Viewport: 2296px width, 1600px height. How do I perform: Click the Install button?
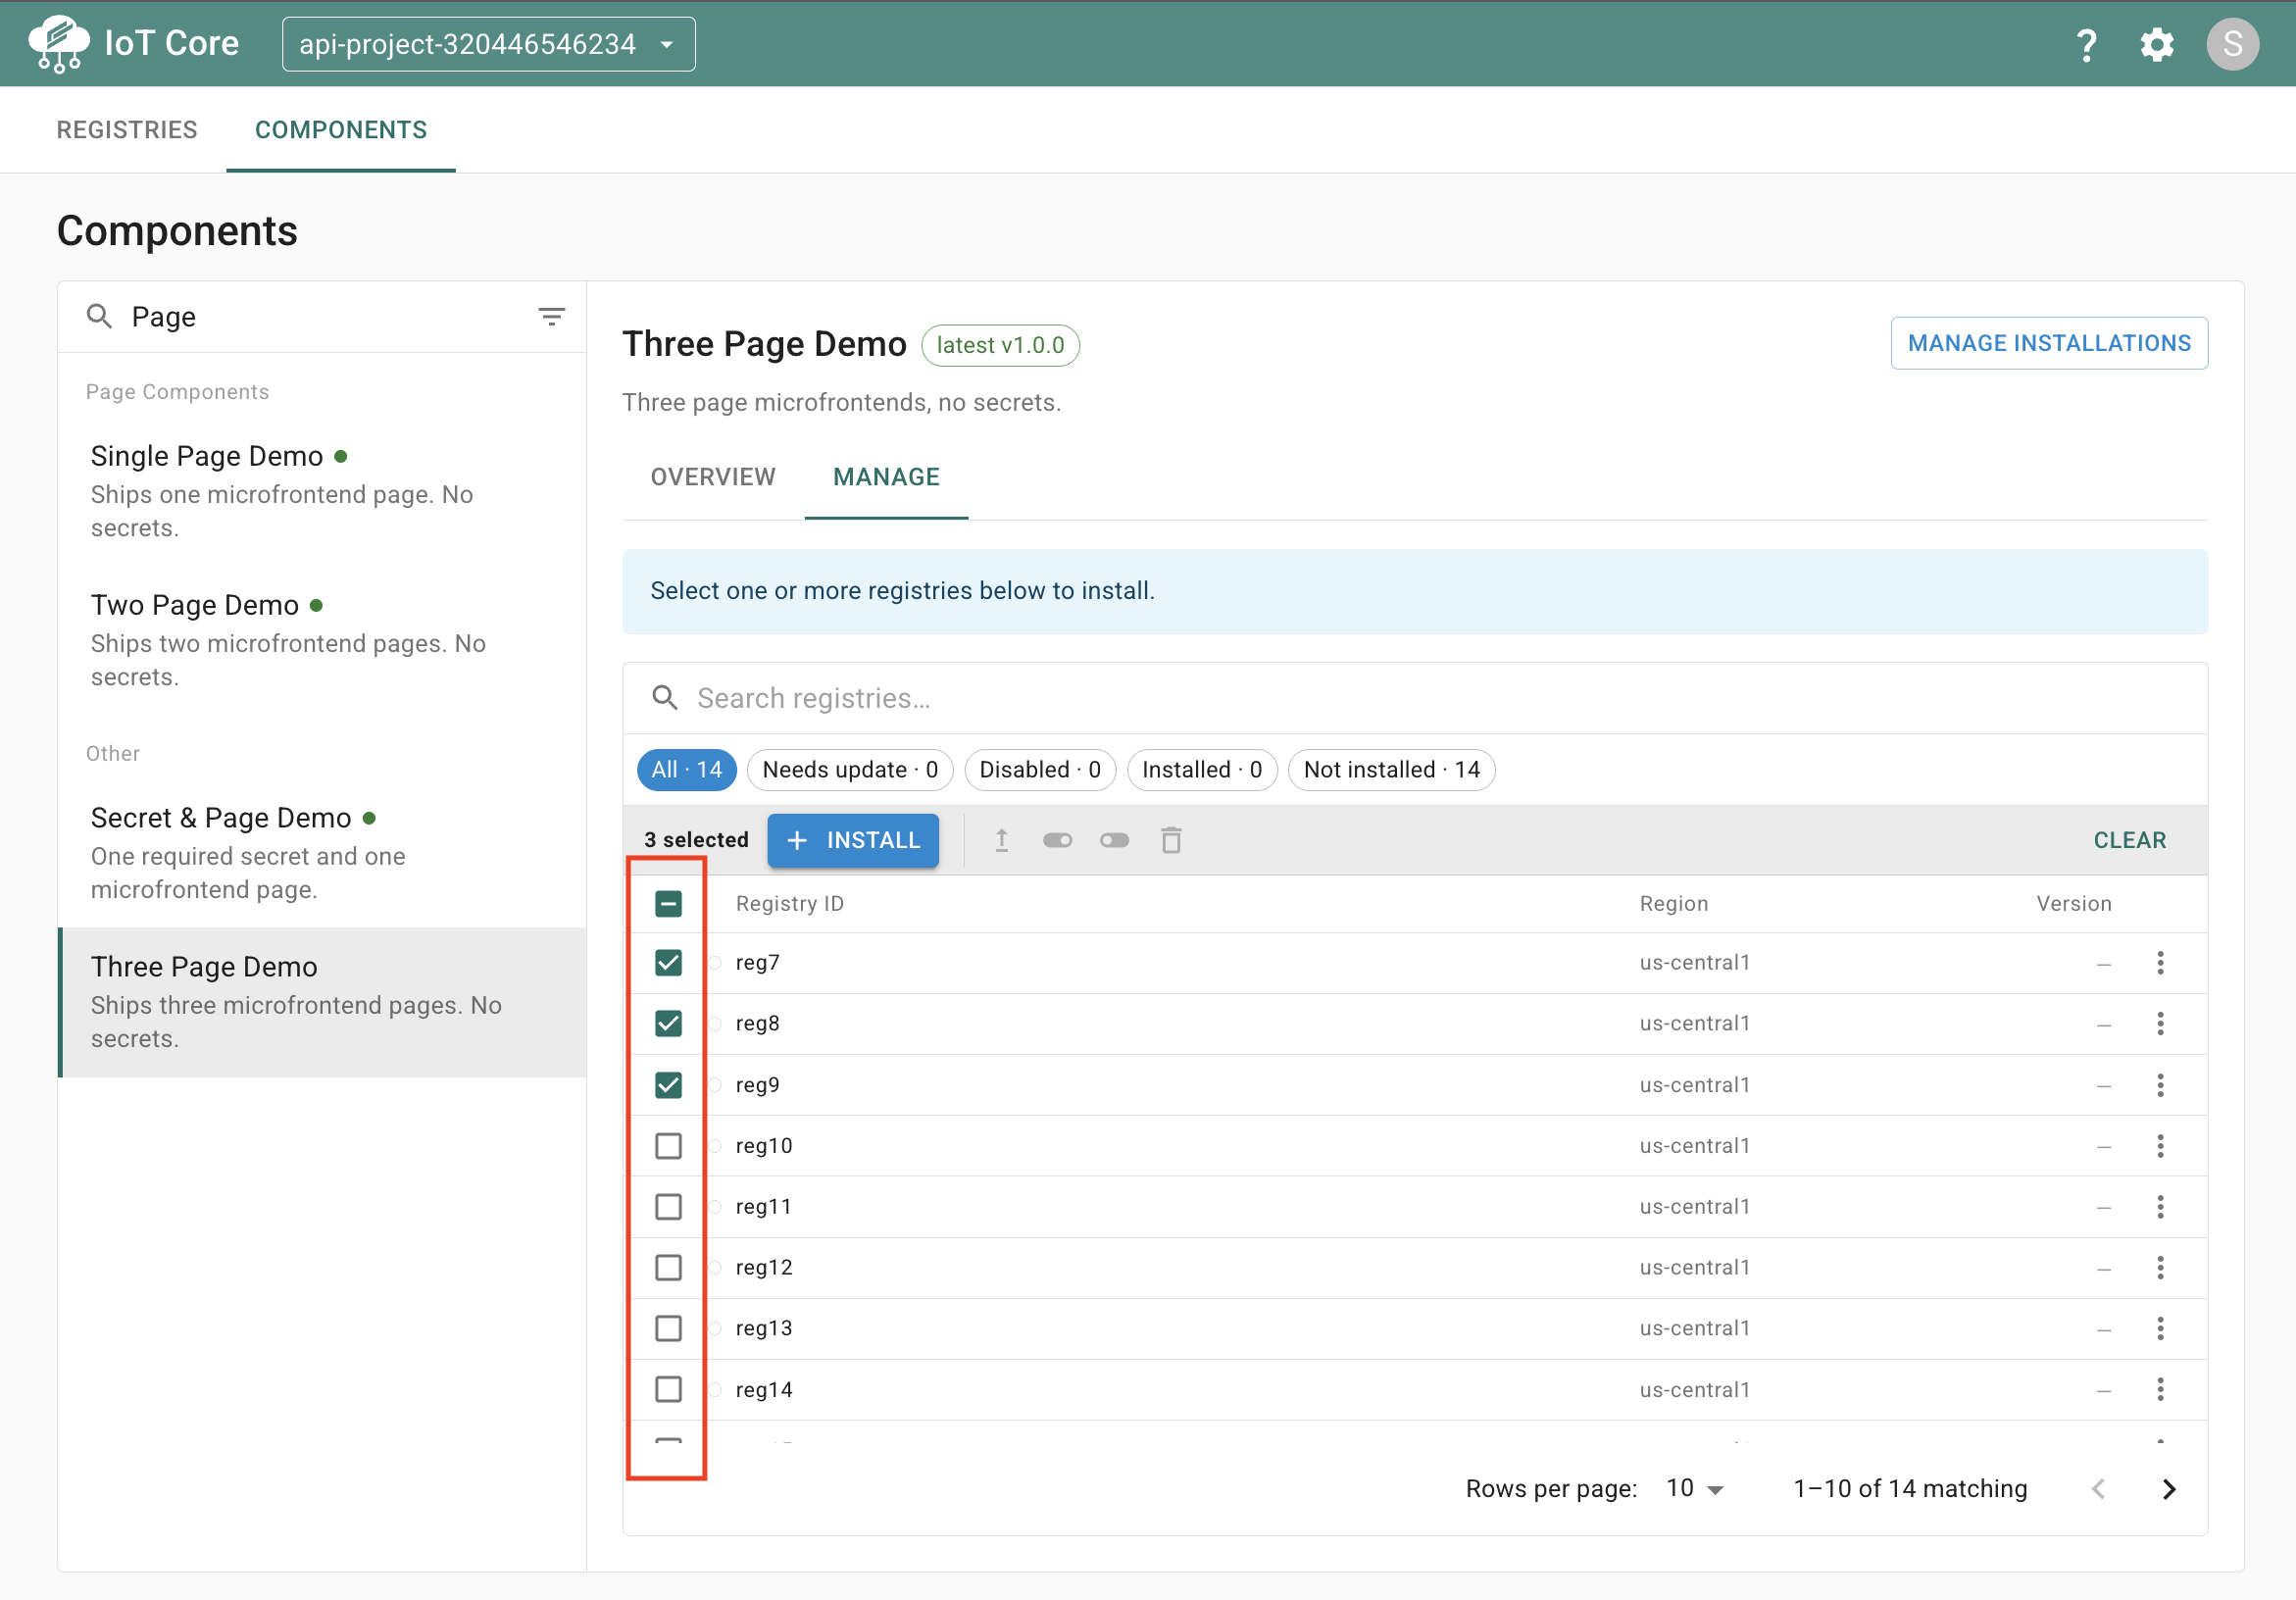[853, 840]
